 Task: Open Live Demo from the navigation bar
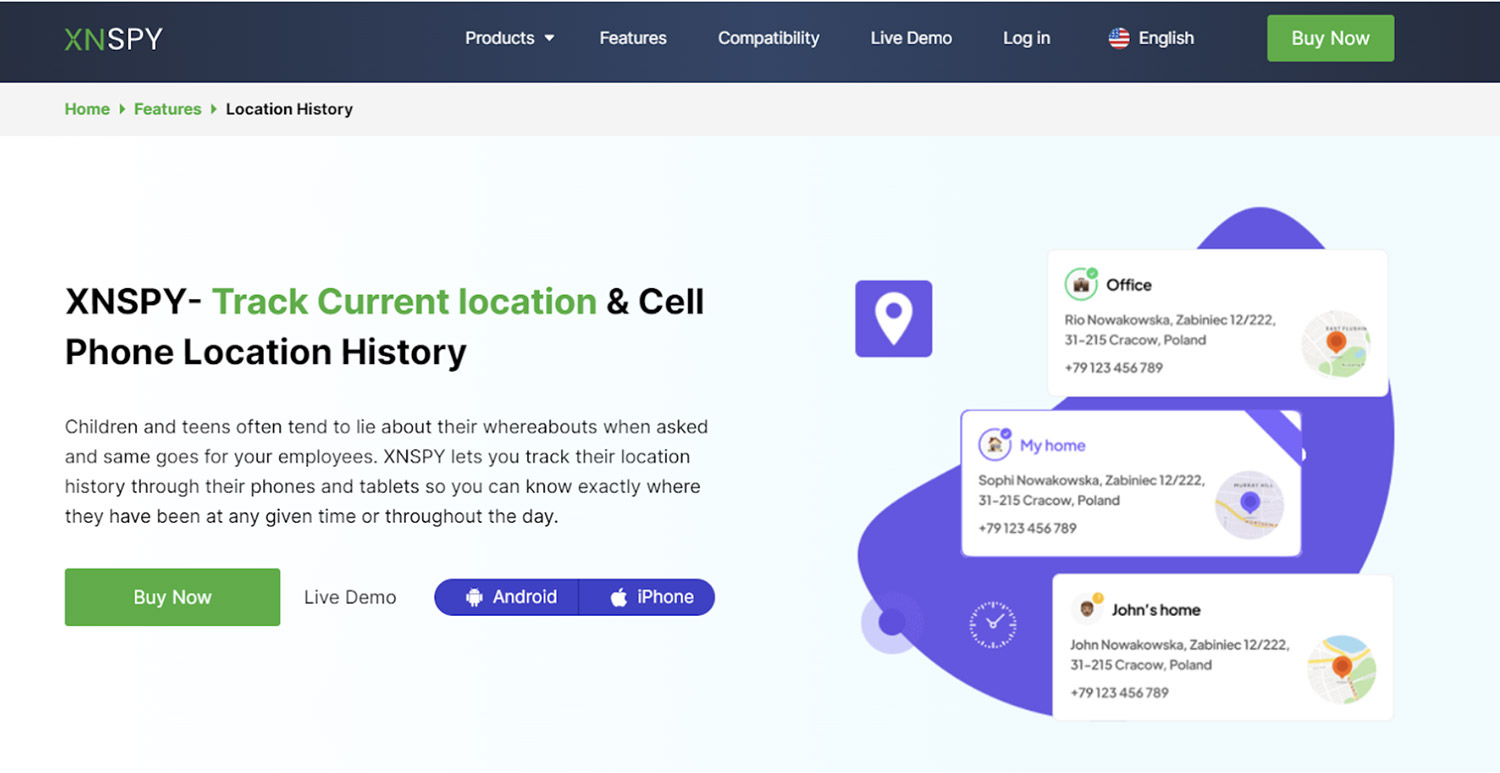[911, 38]
